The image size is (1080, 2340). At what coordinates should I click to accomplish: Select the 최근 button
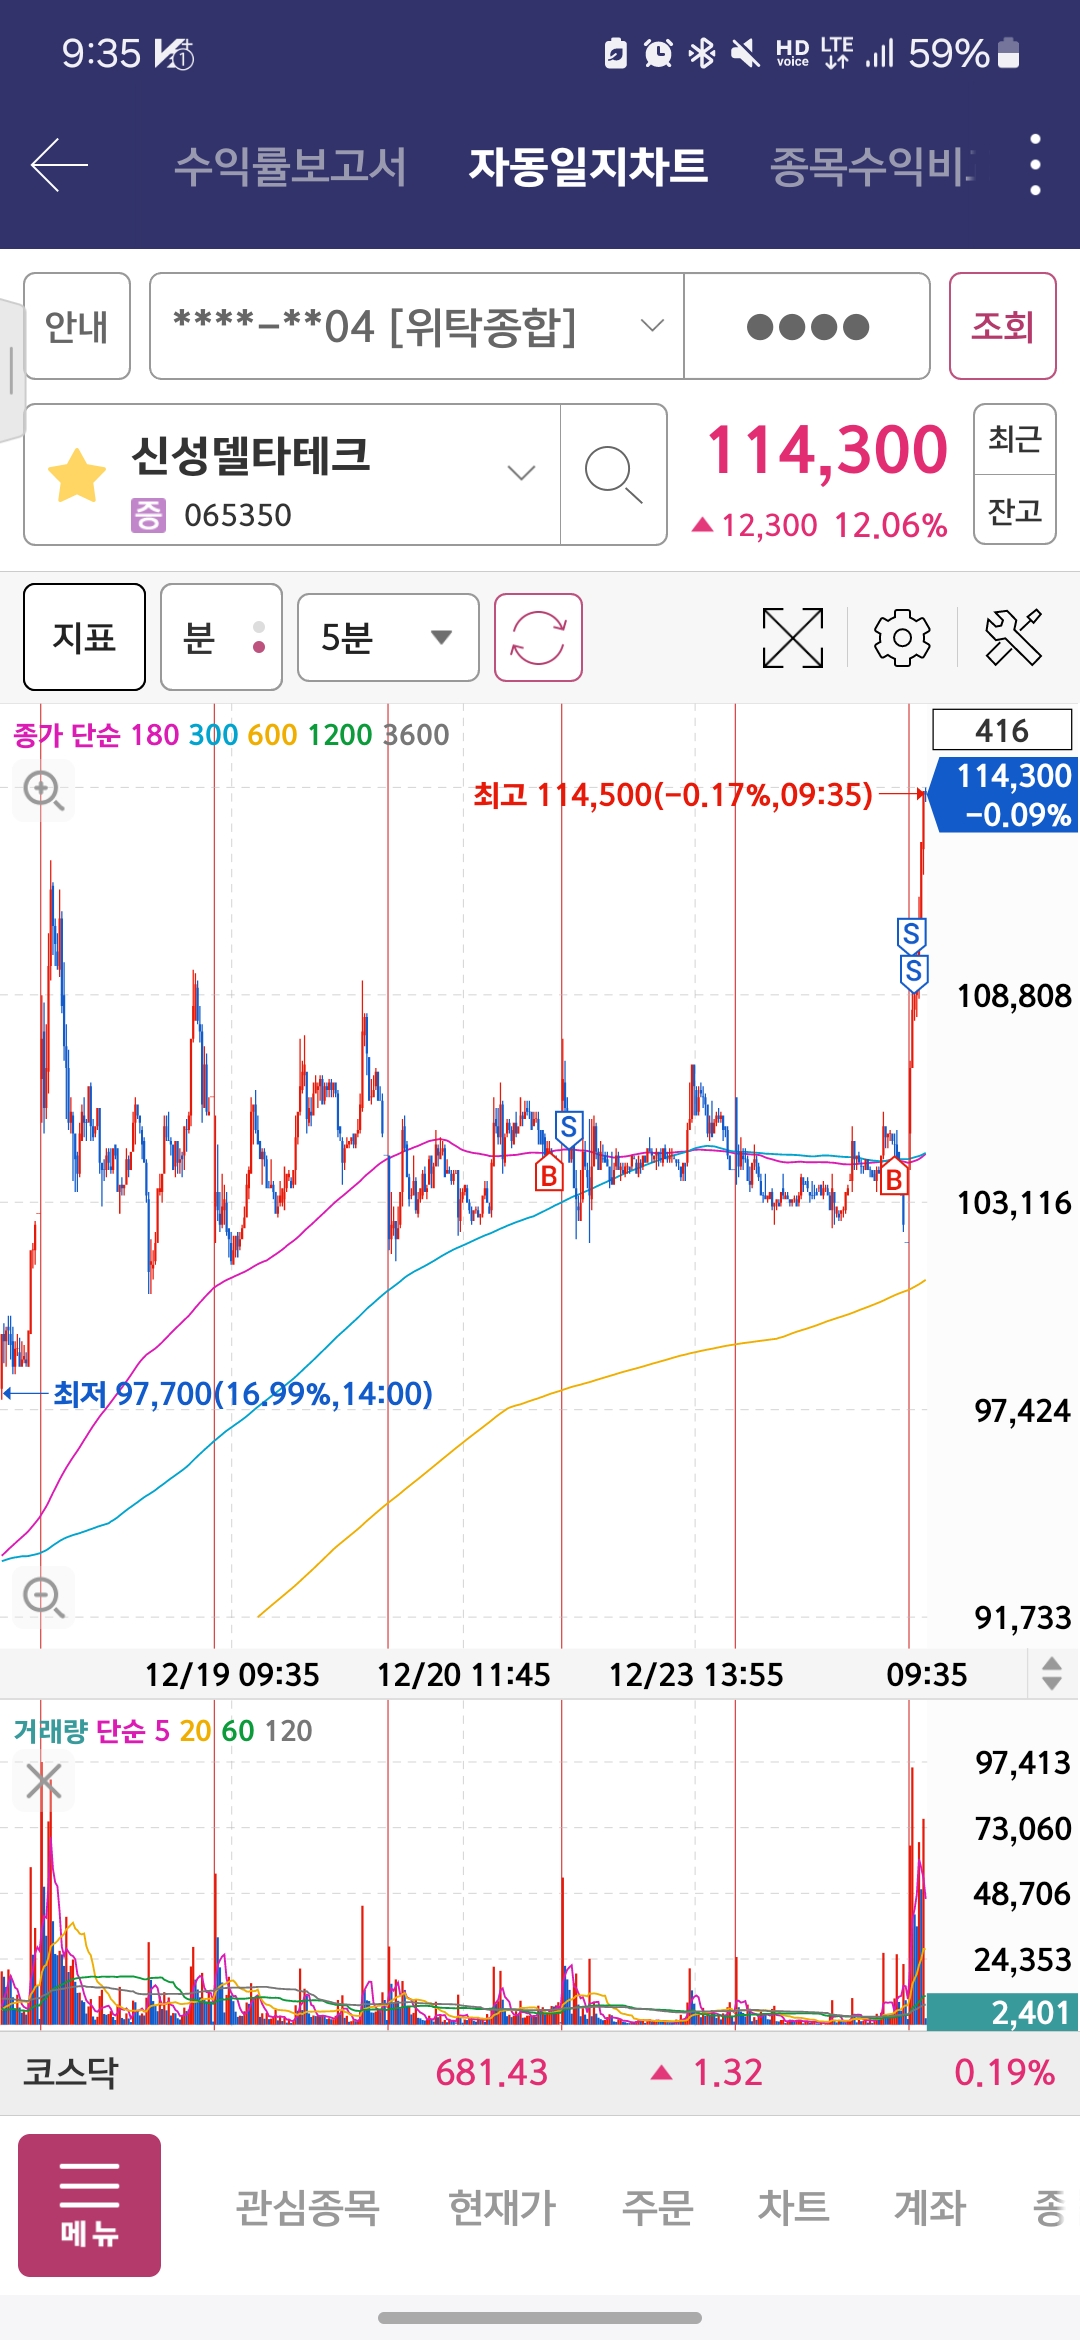click(1014, 439)
